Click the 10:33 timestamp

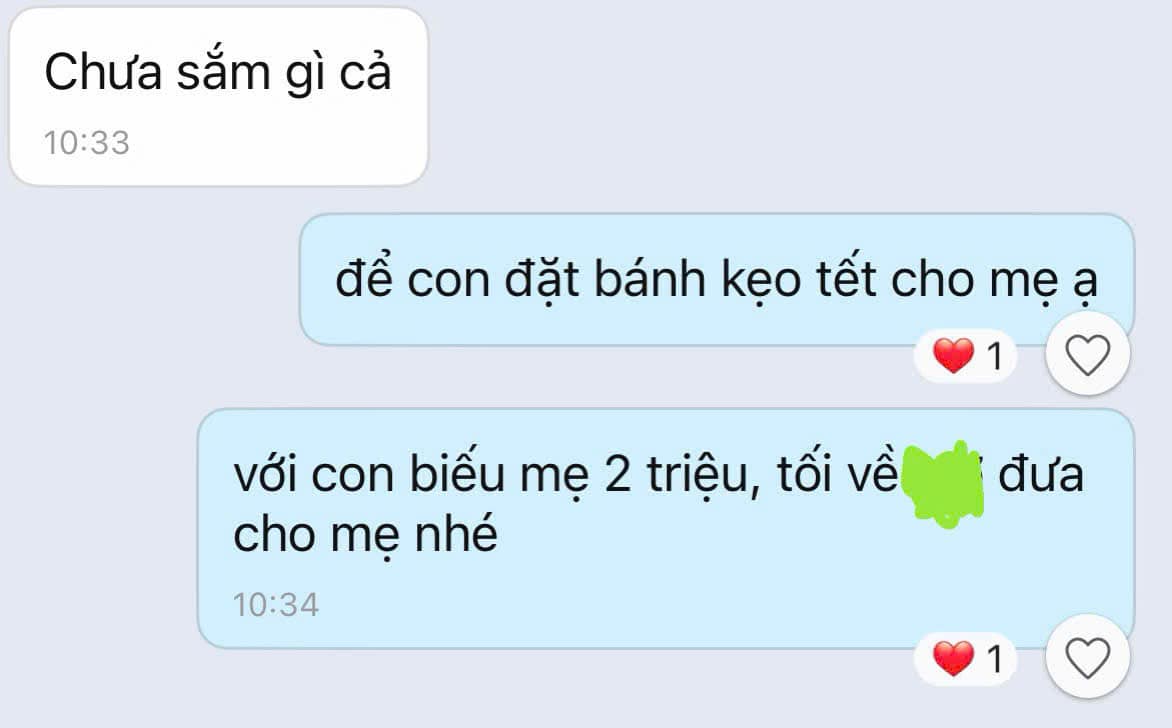coord(87,143)
